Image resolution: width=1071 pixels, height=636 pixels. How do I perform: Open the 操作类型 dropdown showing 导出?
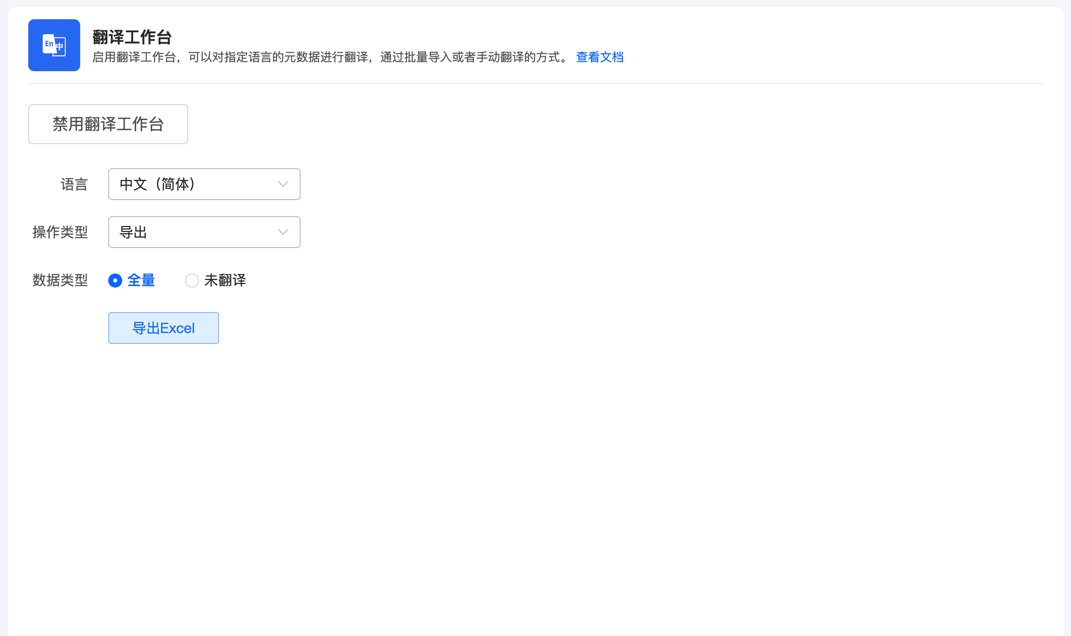(204, 232)
